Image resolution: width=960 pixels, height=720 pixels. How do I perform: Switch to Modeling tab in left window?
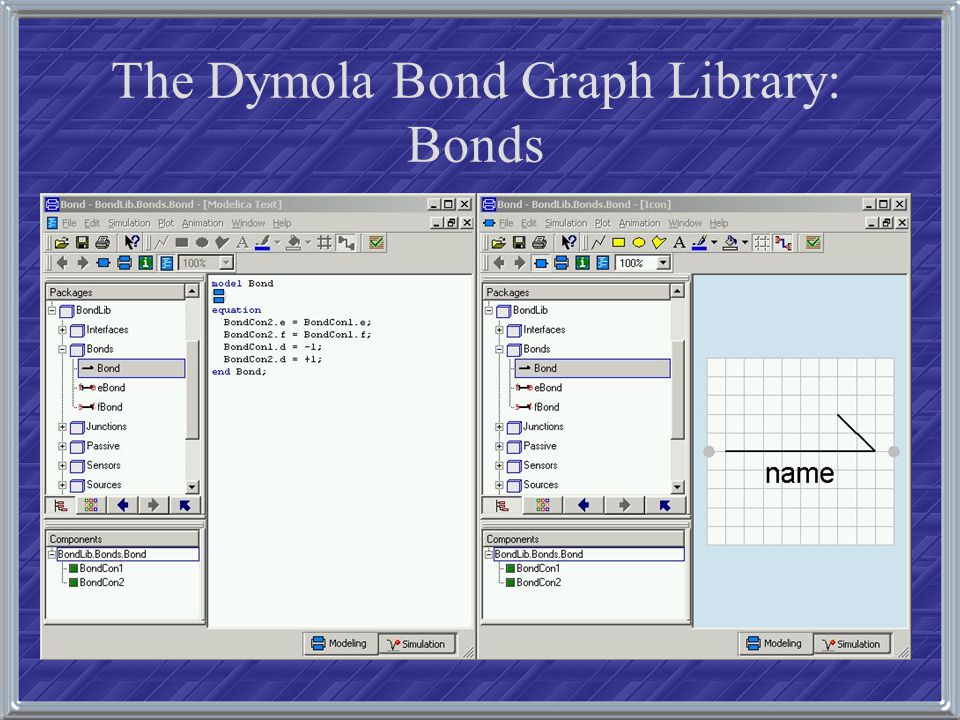click(x=339, y=643)
